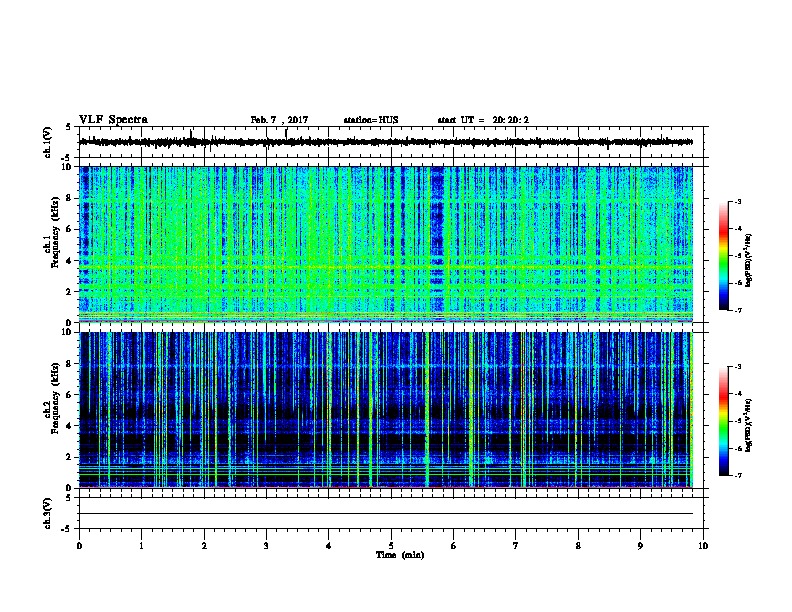Click inside the ch.1 spectrogram panel

click(386, 244)
